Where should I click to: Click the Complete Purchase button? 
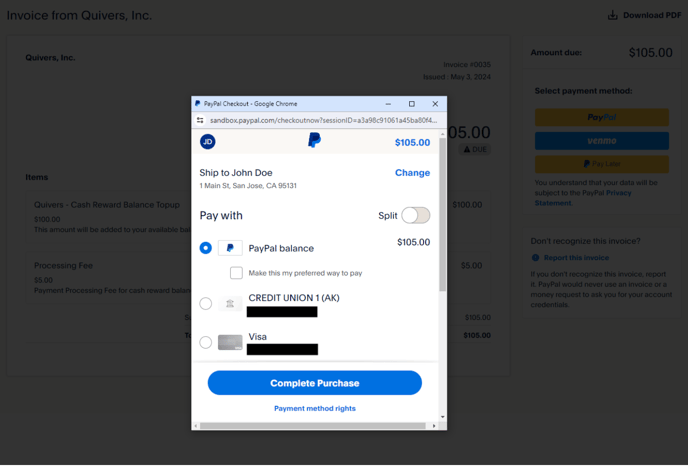point(315,383)
